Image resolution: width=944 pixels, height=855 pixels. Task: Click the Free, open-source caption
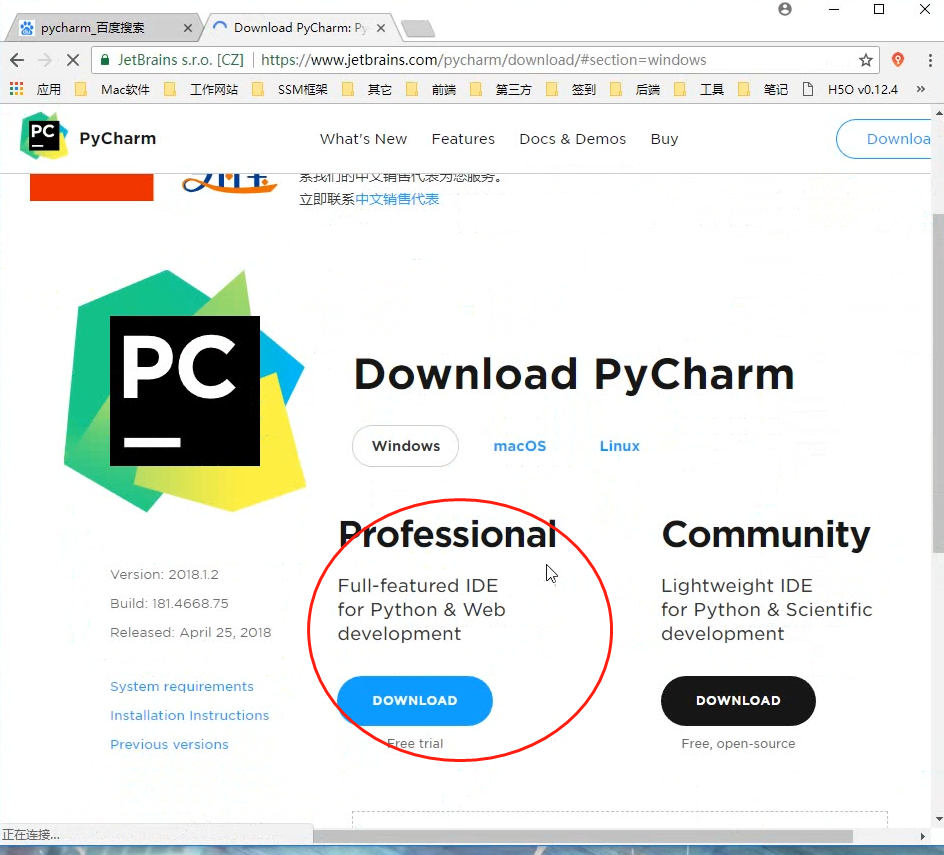pos(738,744)
